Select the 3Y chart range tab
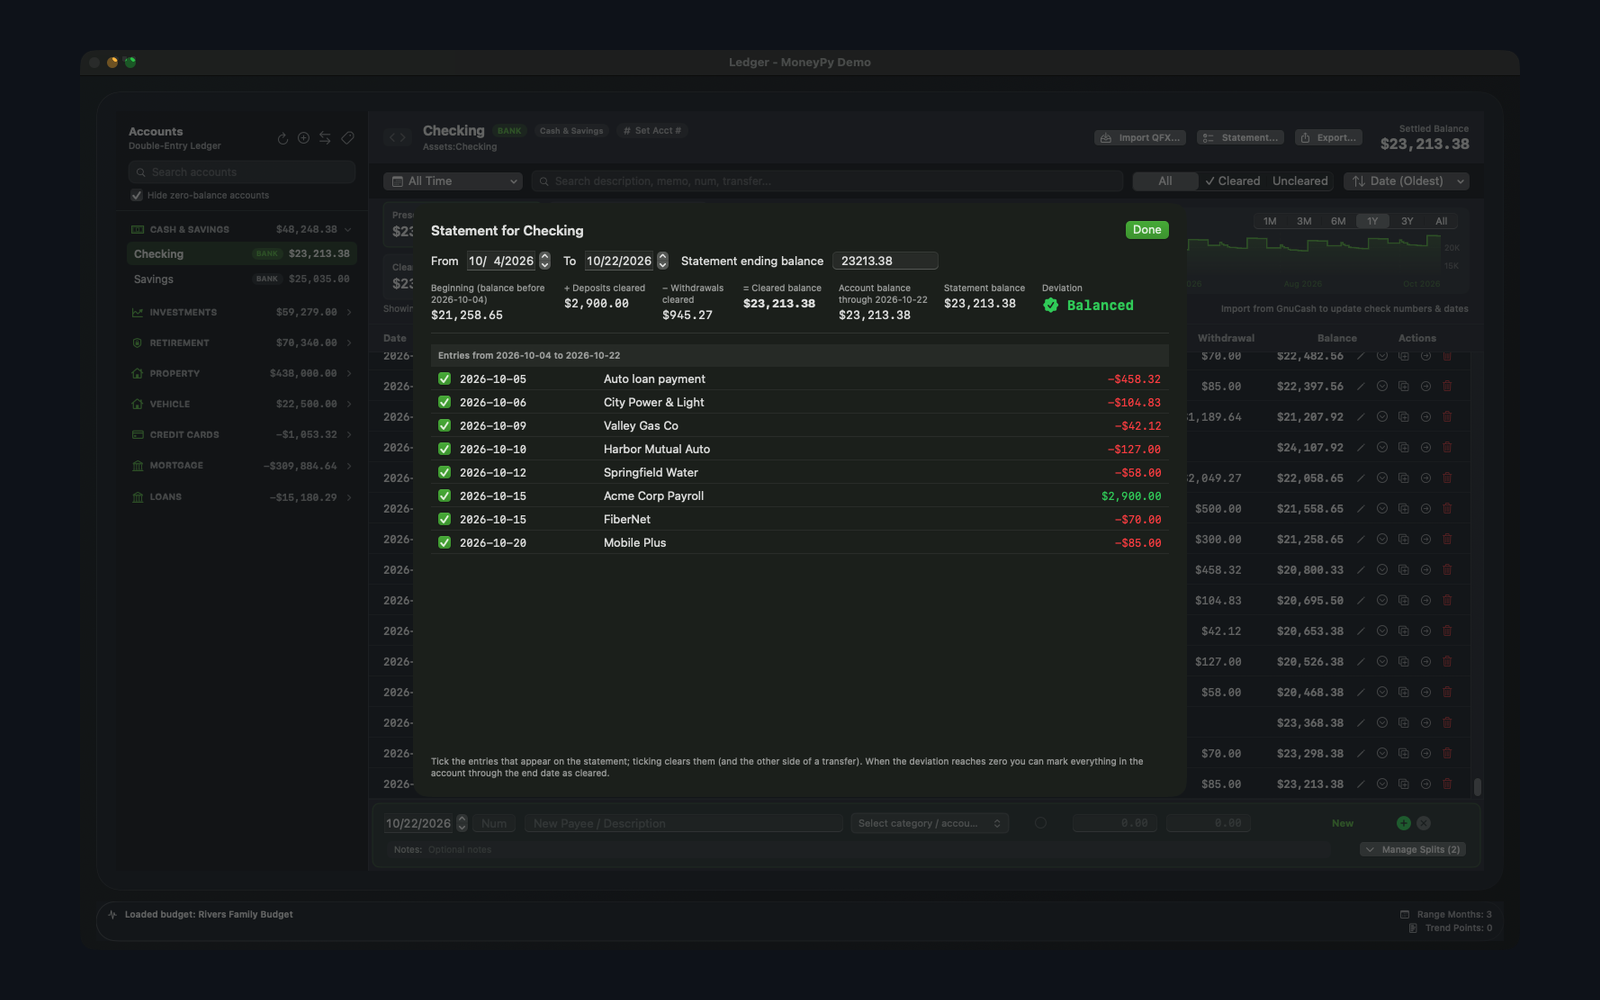 point(1407,221)
